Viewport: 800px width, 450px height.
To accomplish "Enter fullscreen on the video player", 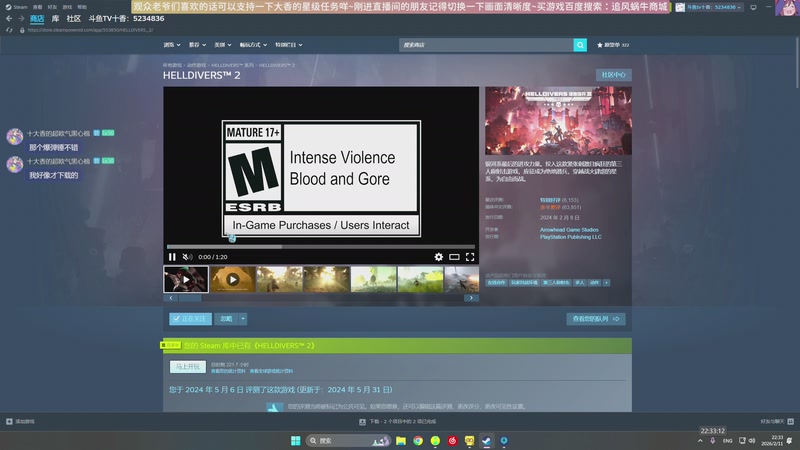I will 470,257.
